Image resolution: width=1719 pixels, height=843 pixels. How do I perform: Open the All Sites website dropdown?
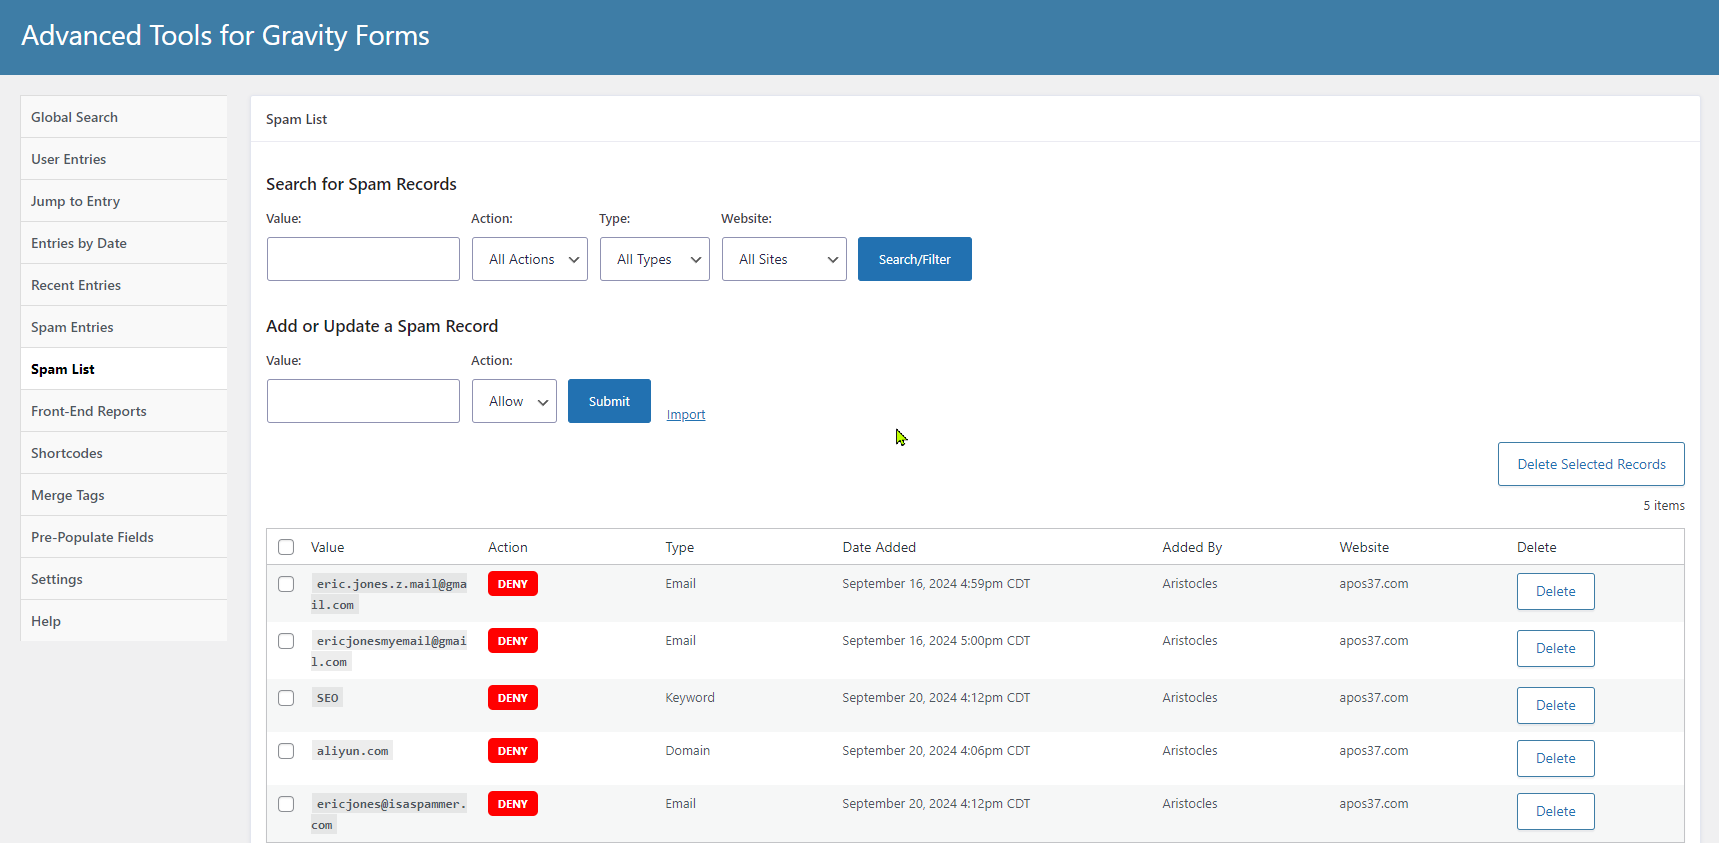784,259
